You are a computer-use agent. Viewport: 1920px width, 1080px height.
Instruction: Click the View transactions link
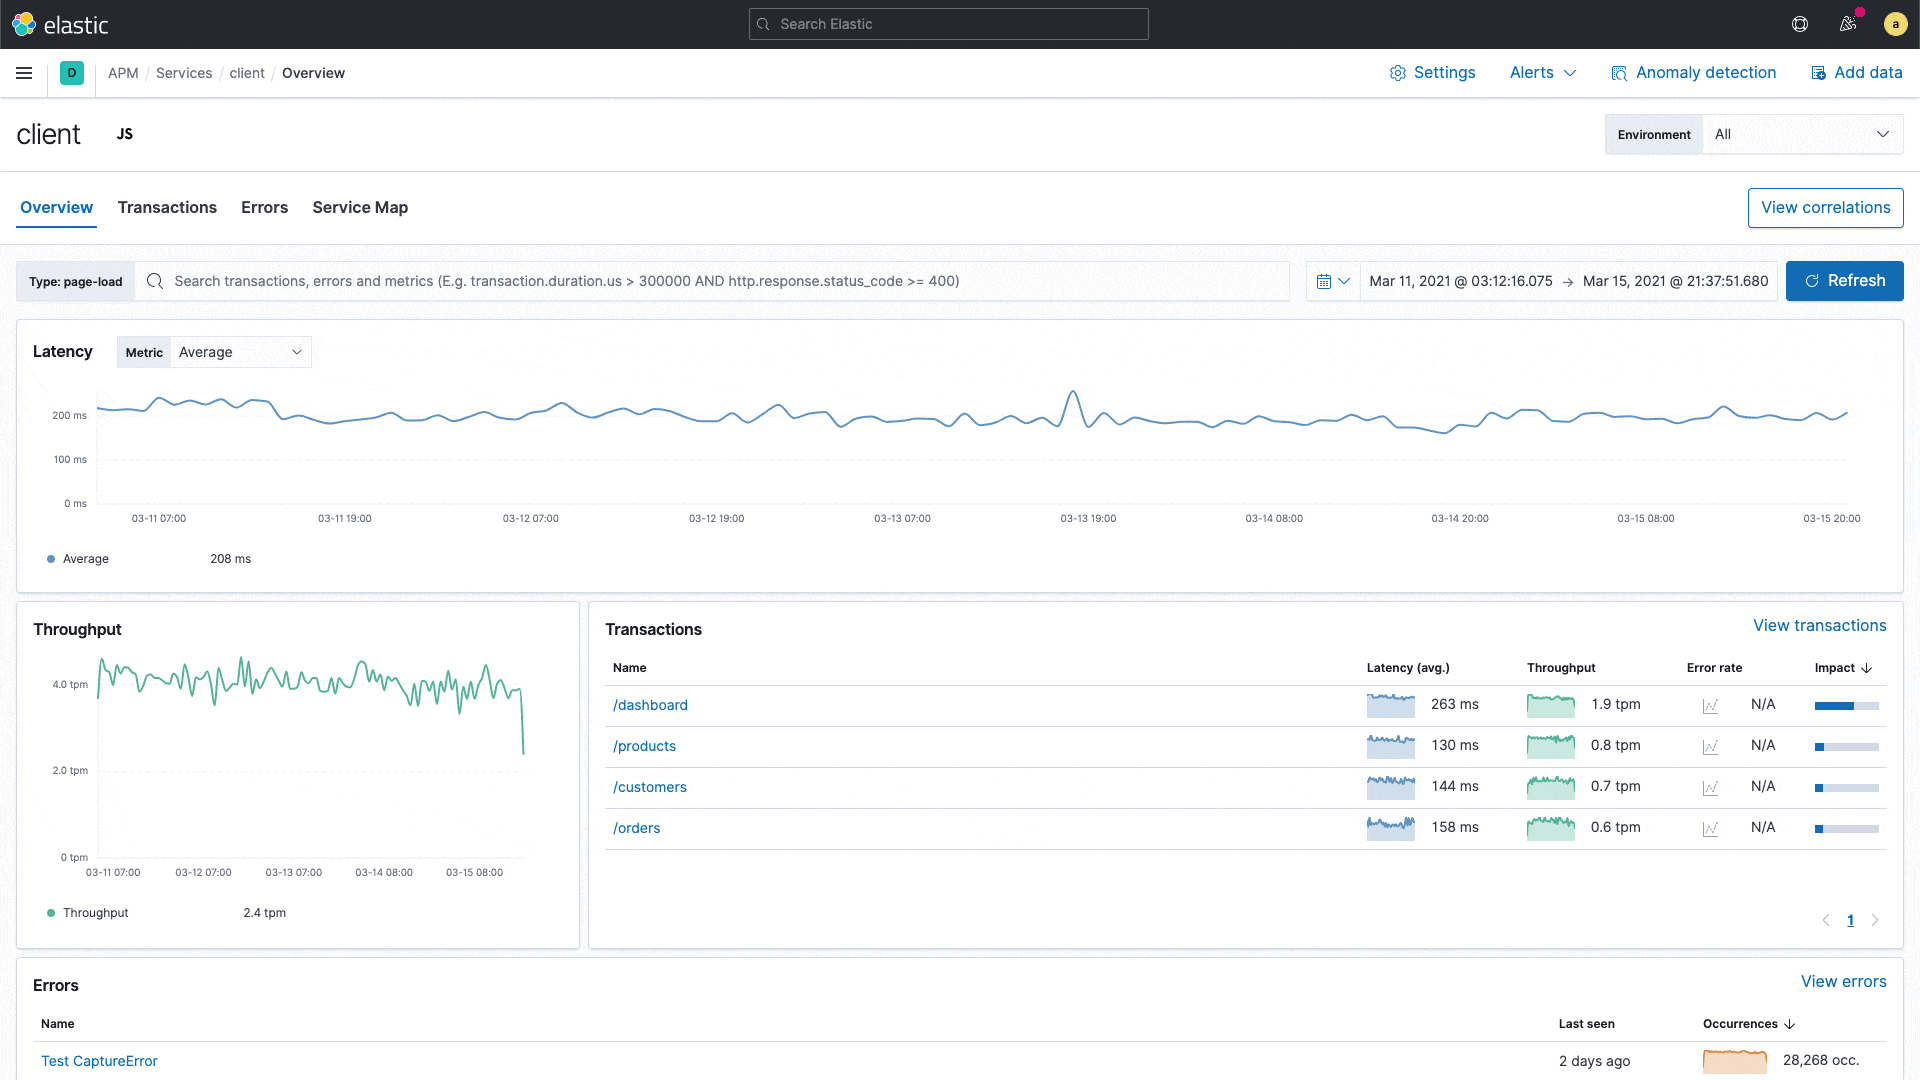coord(1820,625)
